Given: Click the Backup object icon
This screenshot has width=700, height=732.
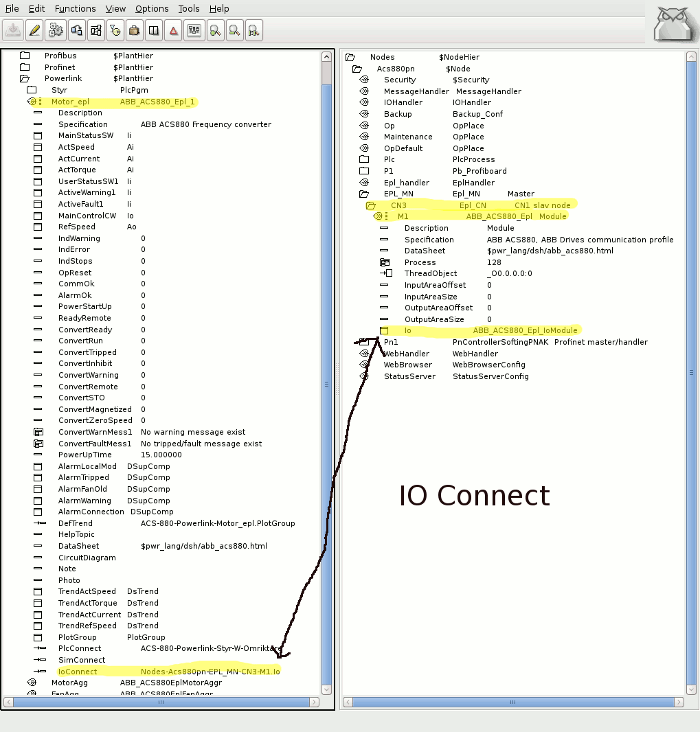Looking at the screenshot, I should 364,114.
